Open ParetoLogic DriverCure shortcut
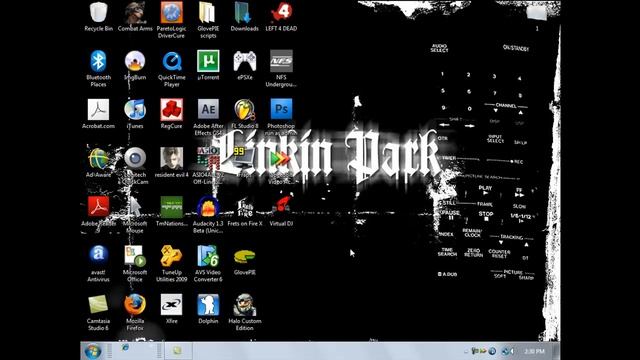640x360 pixels. 171,20
